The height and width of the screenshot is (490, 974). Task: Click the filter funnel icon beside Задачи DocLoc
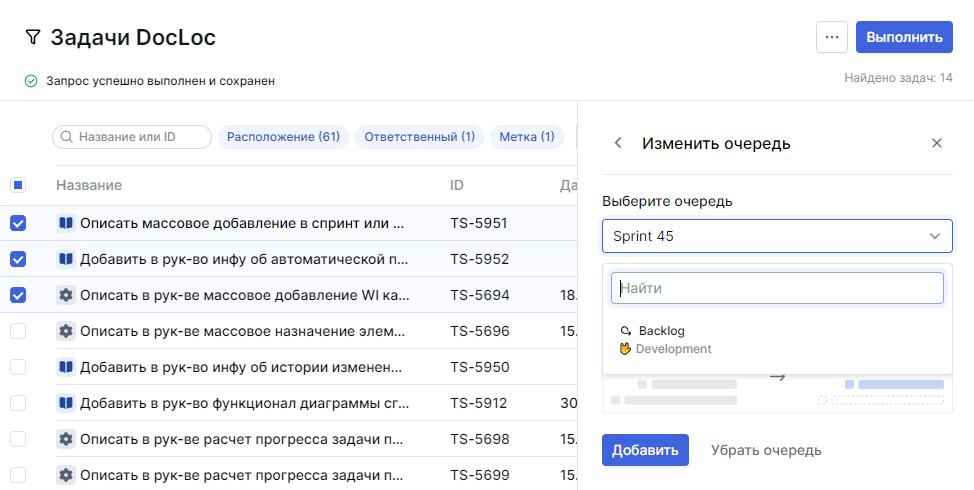[33, 38]
